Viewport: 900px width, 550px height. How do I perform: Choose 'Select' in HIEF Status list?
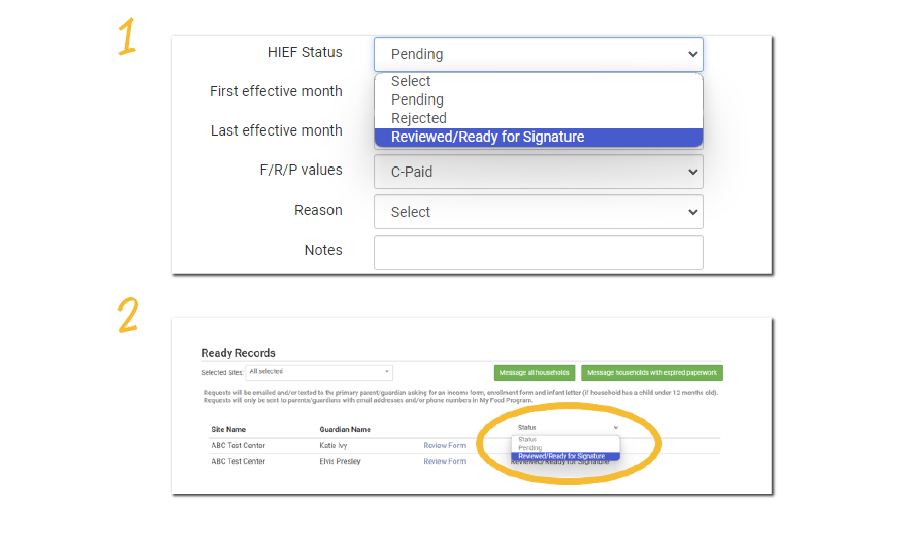pyautogui.click(x=411, y=81)
